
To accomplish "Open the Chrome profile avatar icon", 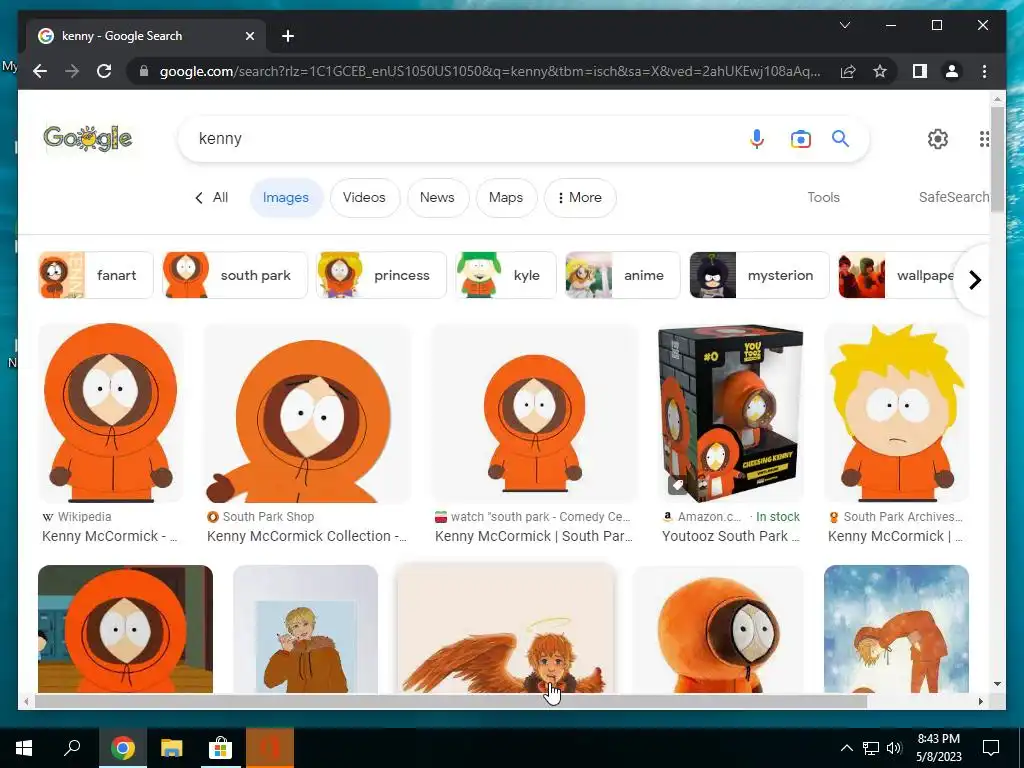I will click(952, 71).
